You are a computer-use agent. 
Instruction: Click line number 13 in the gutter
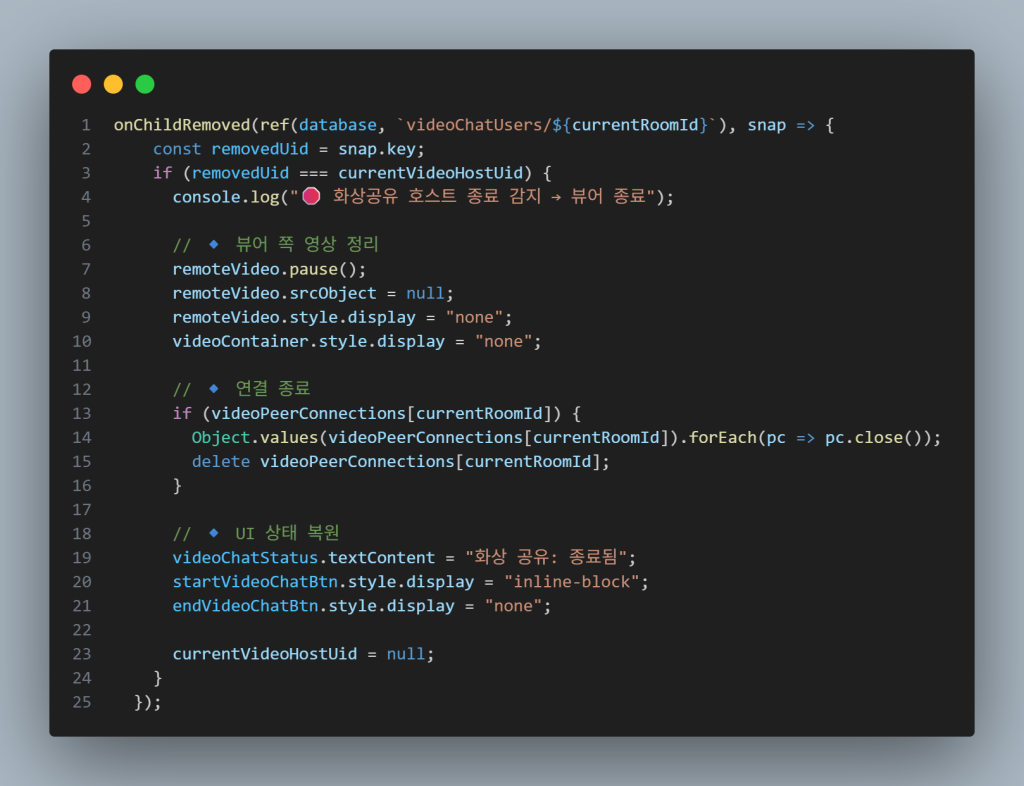pyautogui.click(x=82, y=413)
